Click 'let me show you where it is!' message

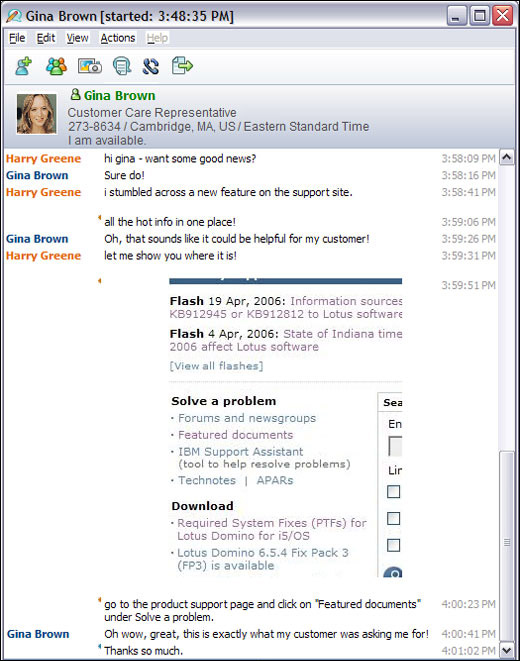(x=170, y=255)
